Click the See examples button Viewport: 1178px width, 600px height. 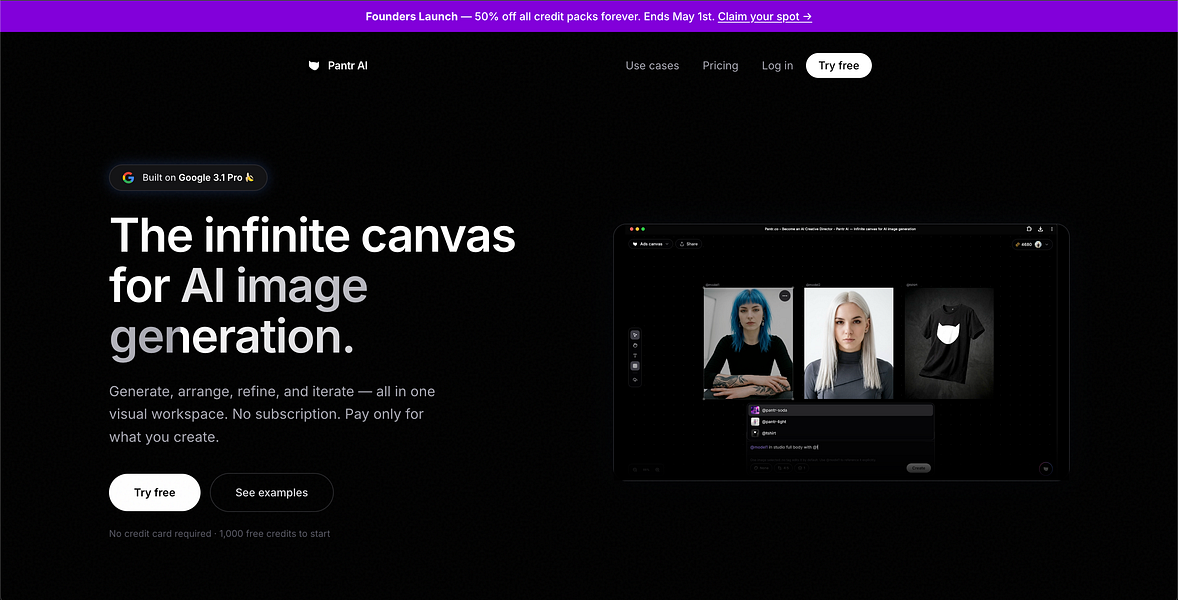(x=271, y=493)
